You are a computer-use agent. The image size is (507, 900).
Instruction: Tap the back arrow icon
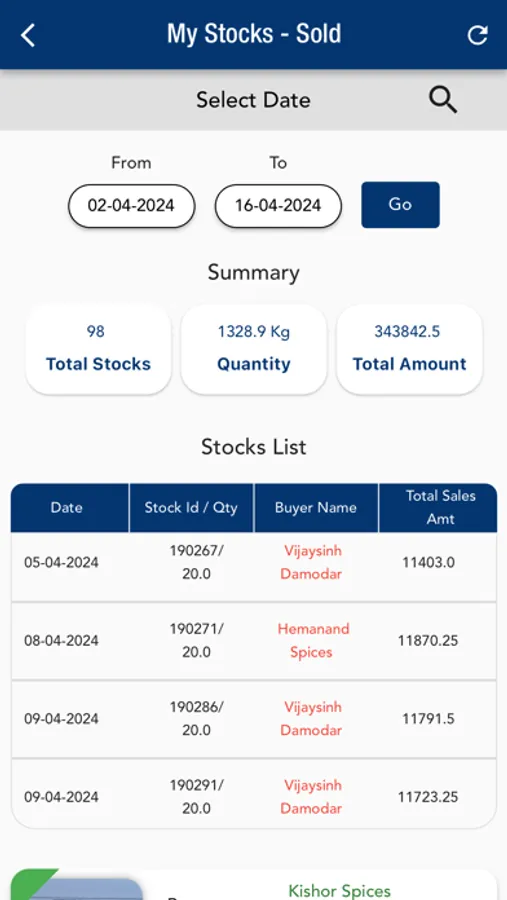pos(28,35)
